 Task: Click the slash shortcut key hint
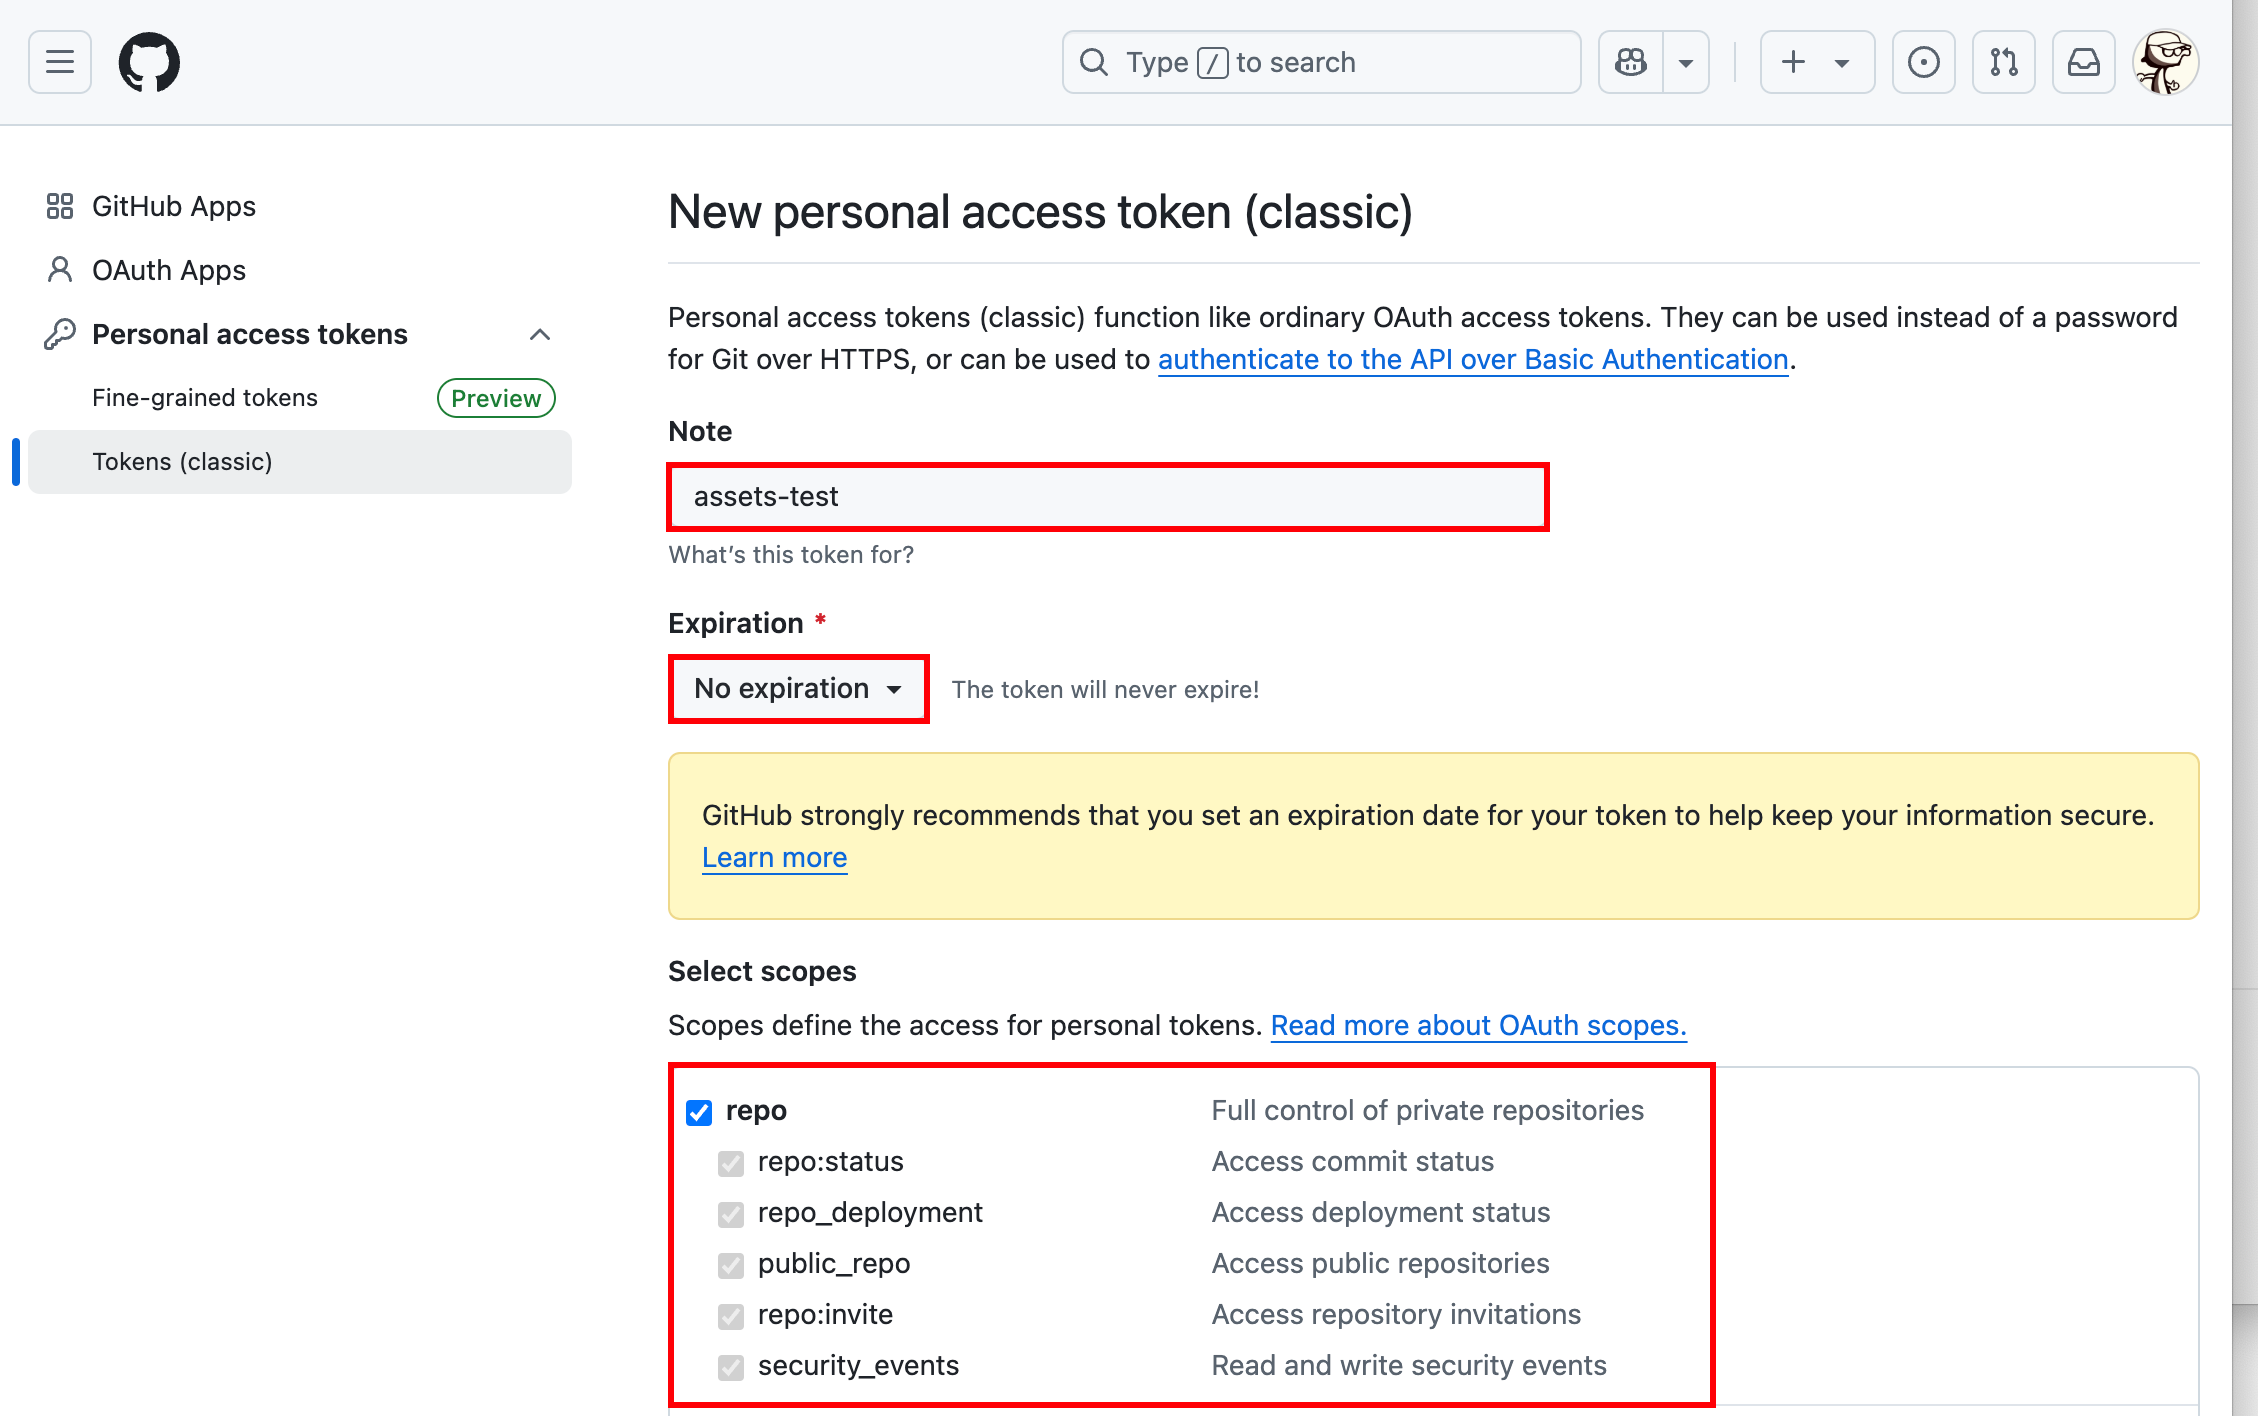click(x=1213, y=63)
